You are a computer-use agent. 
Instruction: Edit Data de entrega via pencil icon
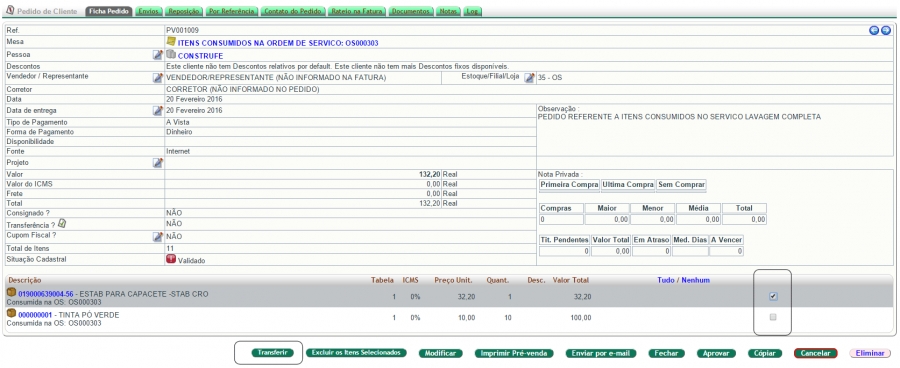(157, 111)
